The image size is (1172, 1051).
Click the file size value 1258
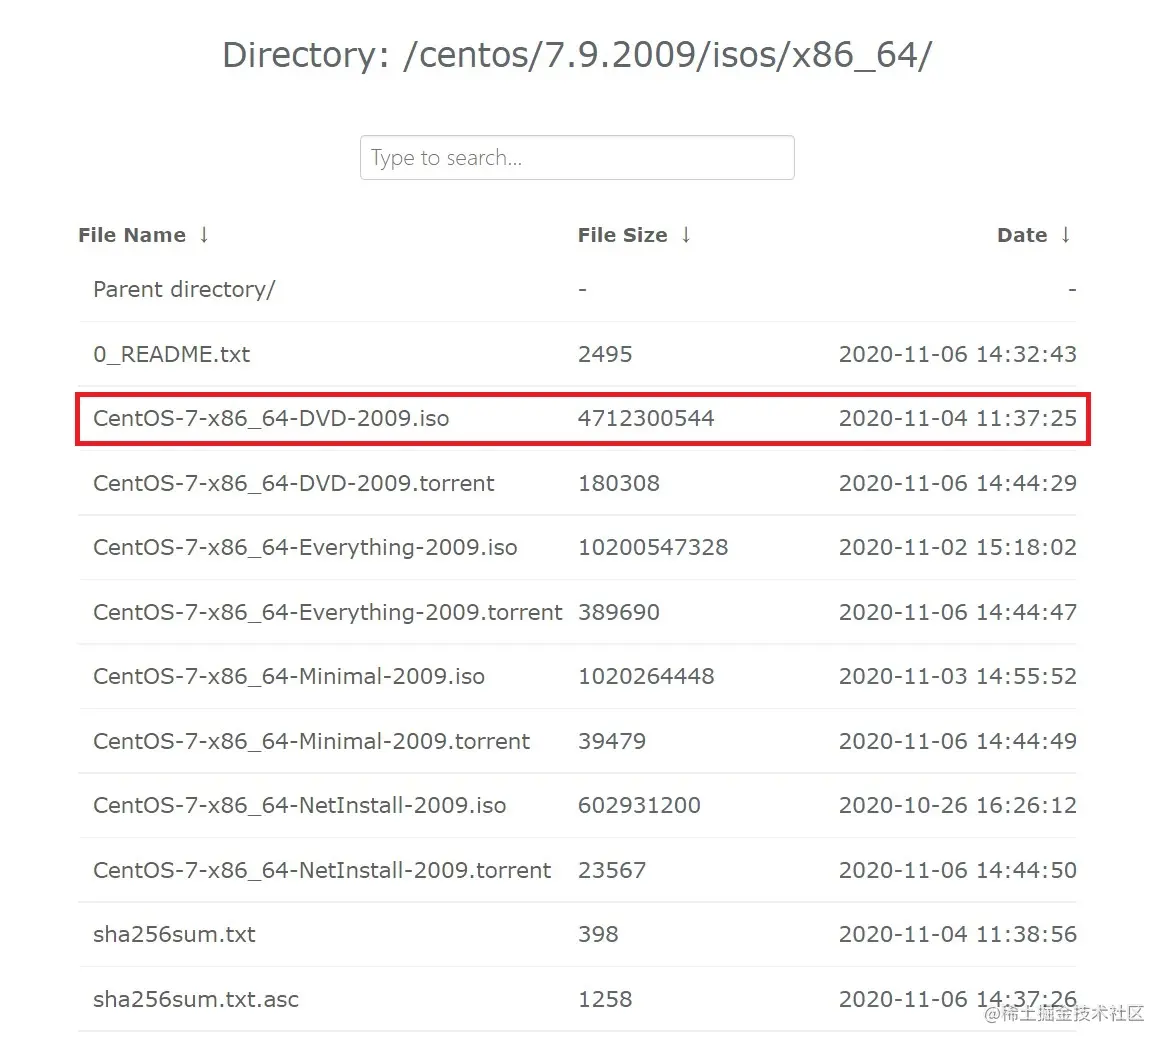[x=605, y=999]
